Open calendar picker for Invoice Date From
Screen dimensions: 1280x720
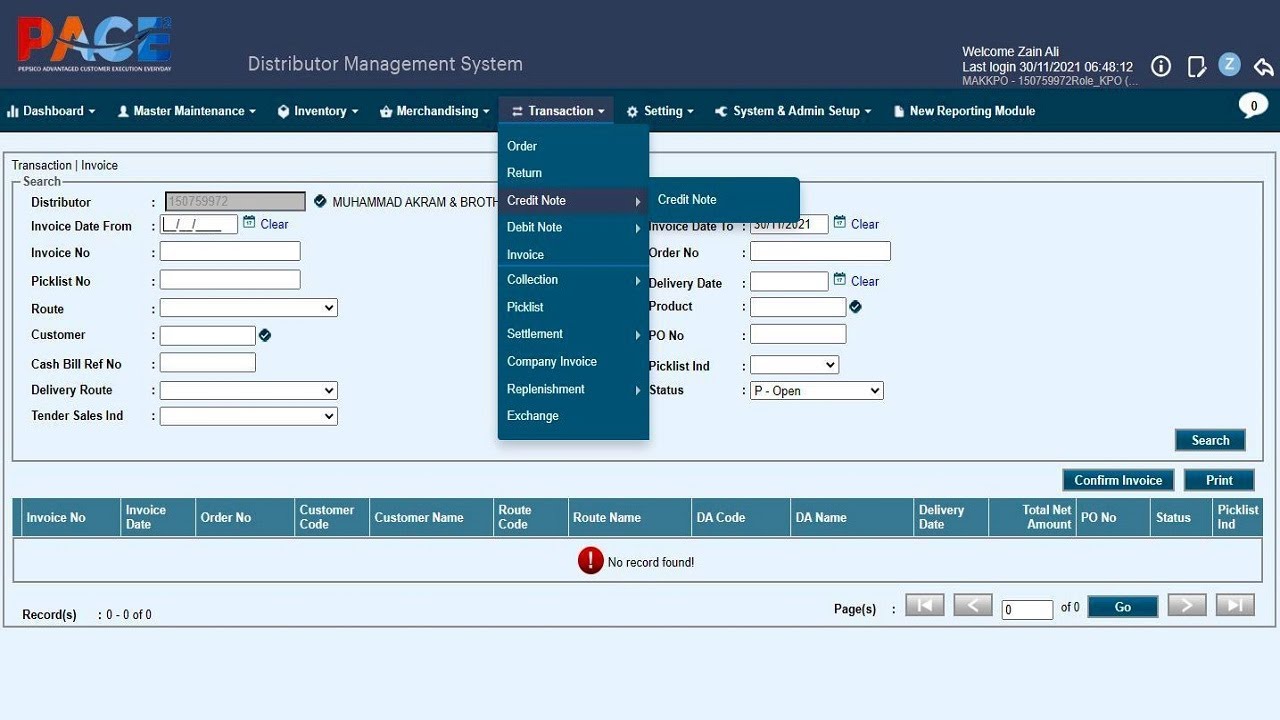point(249,223)
